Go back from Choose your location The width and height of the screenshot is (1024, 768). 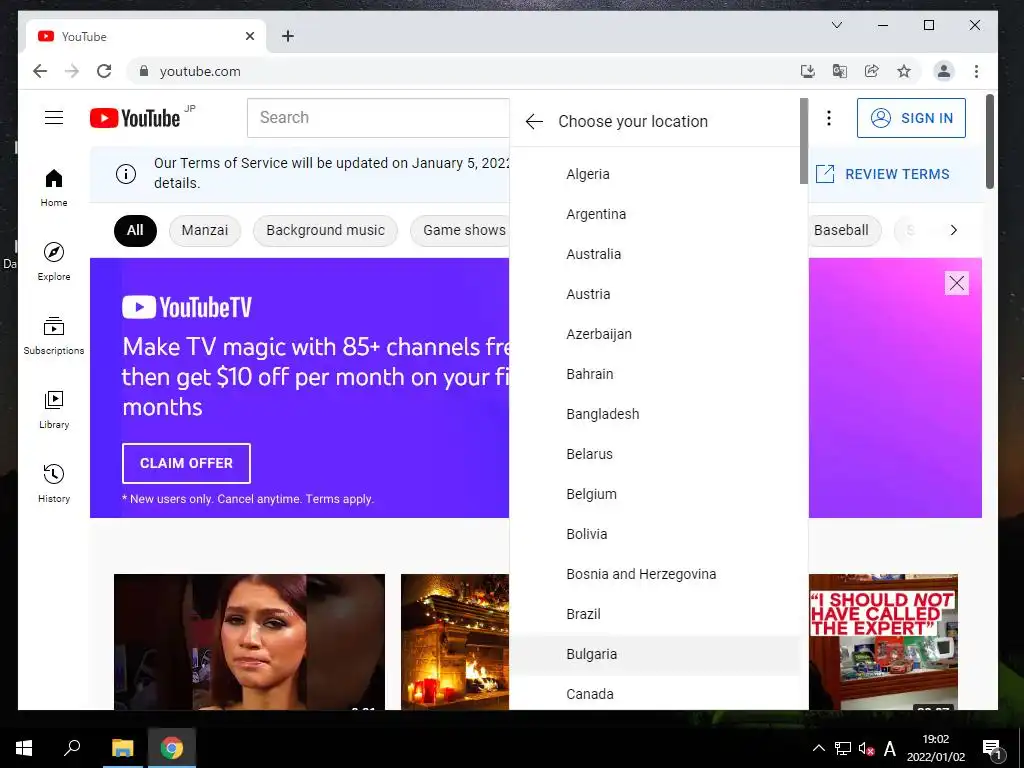point(534,121)
